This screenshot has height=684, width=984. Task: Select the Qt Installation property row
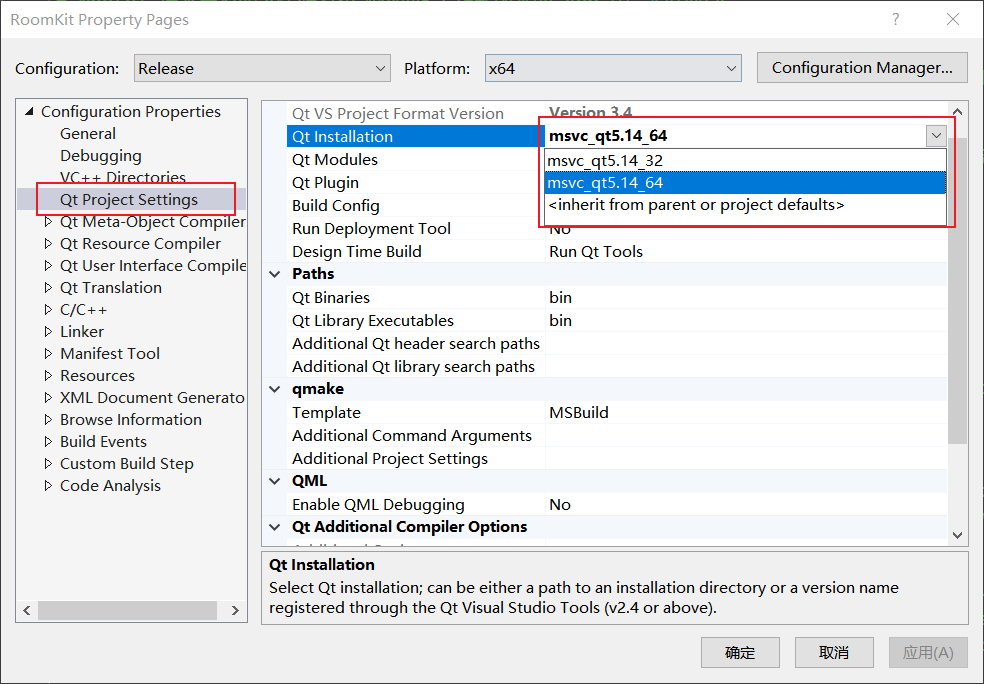pos(416,136)
